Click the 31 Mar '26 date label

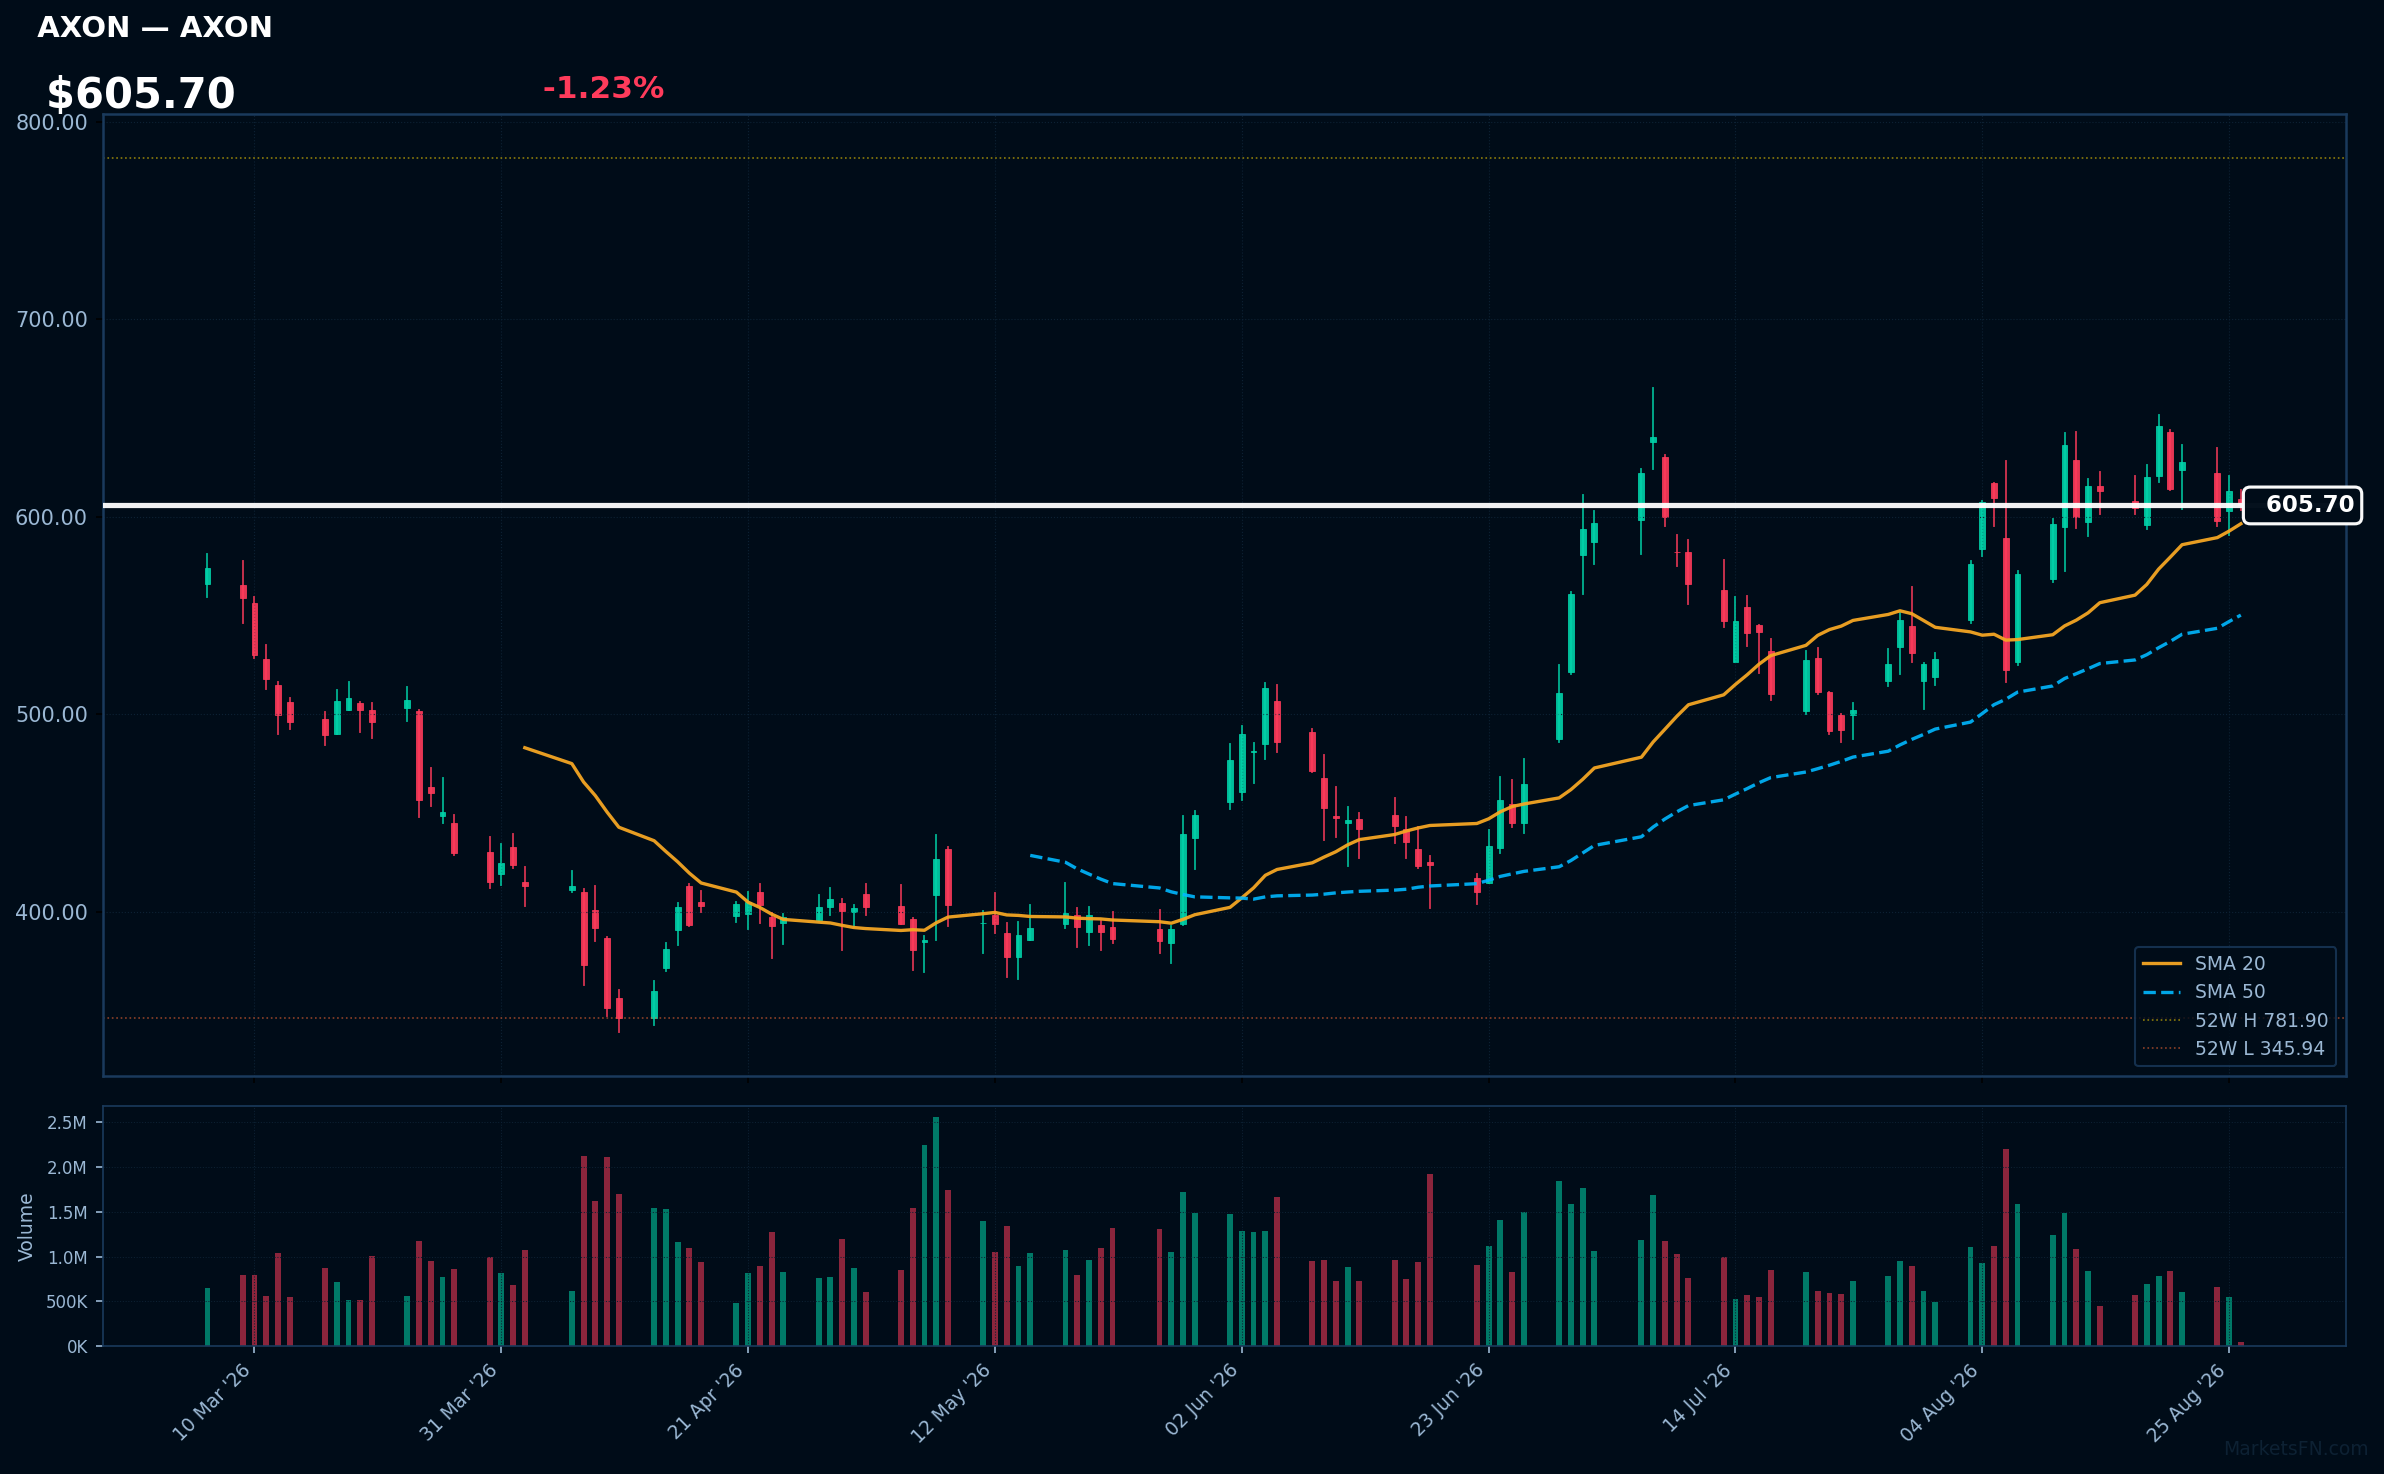(x=459, y=1401)
